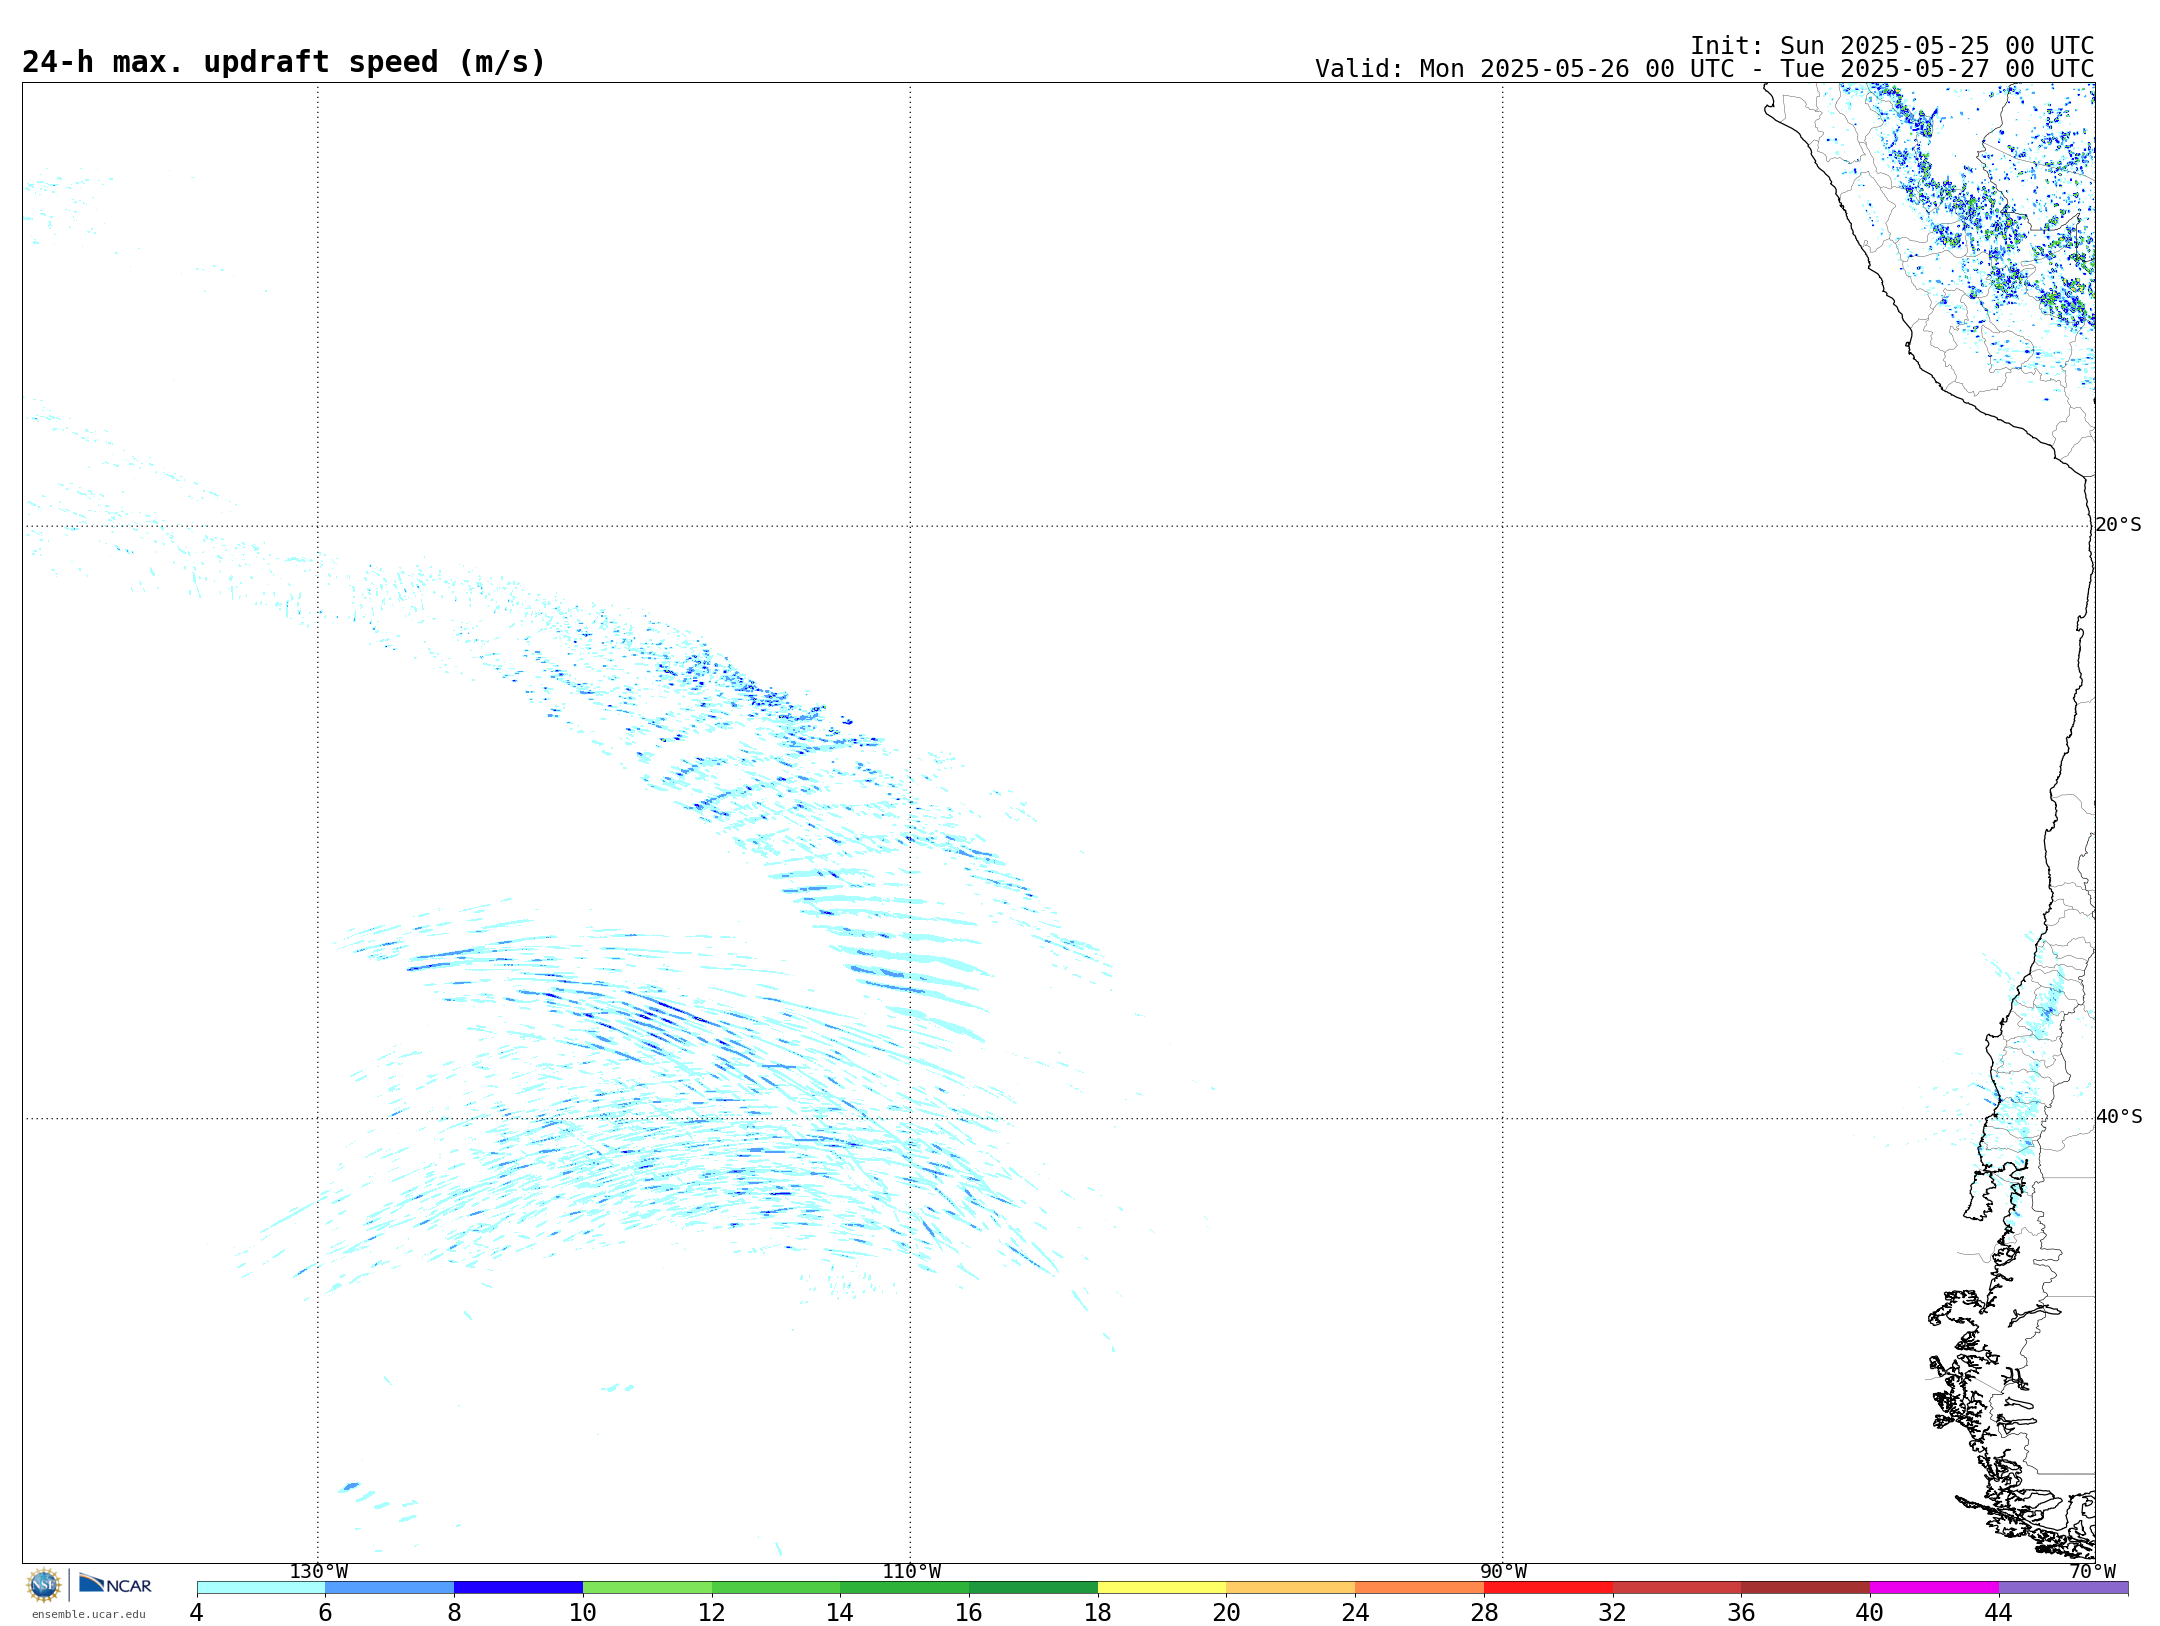This screenshot has width=2160, height=1626.
Task: Select the light orange 20–24 color swatch
Action: (1291, 1587)
